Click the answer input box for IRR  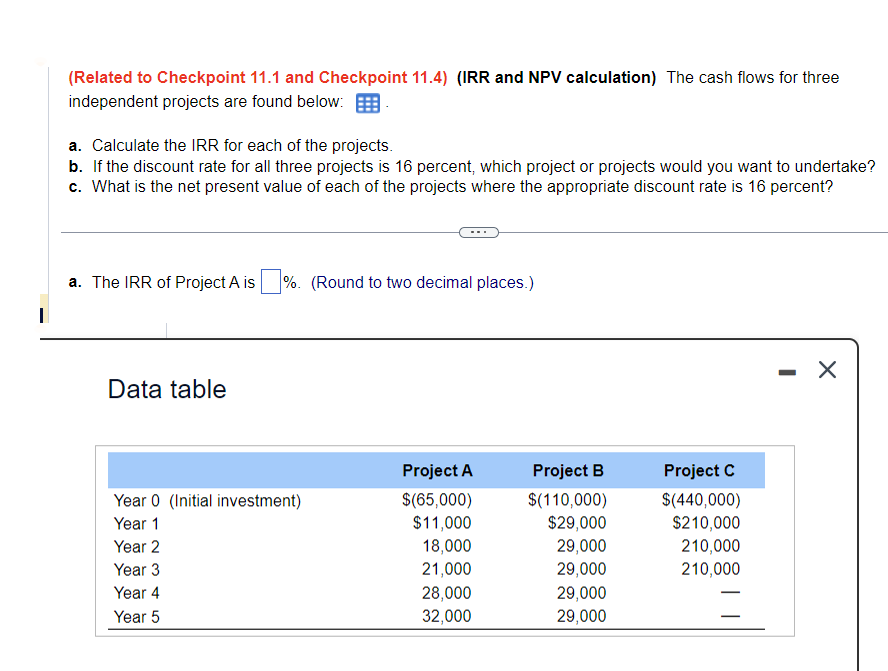tap(270, 281)
